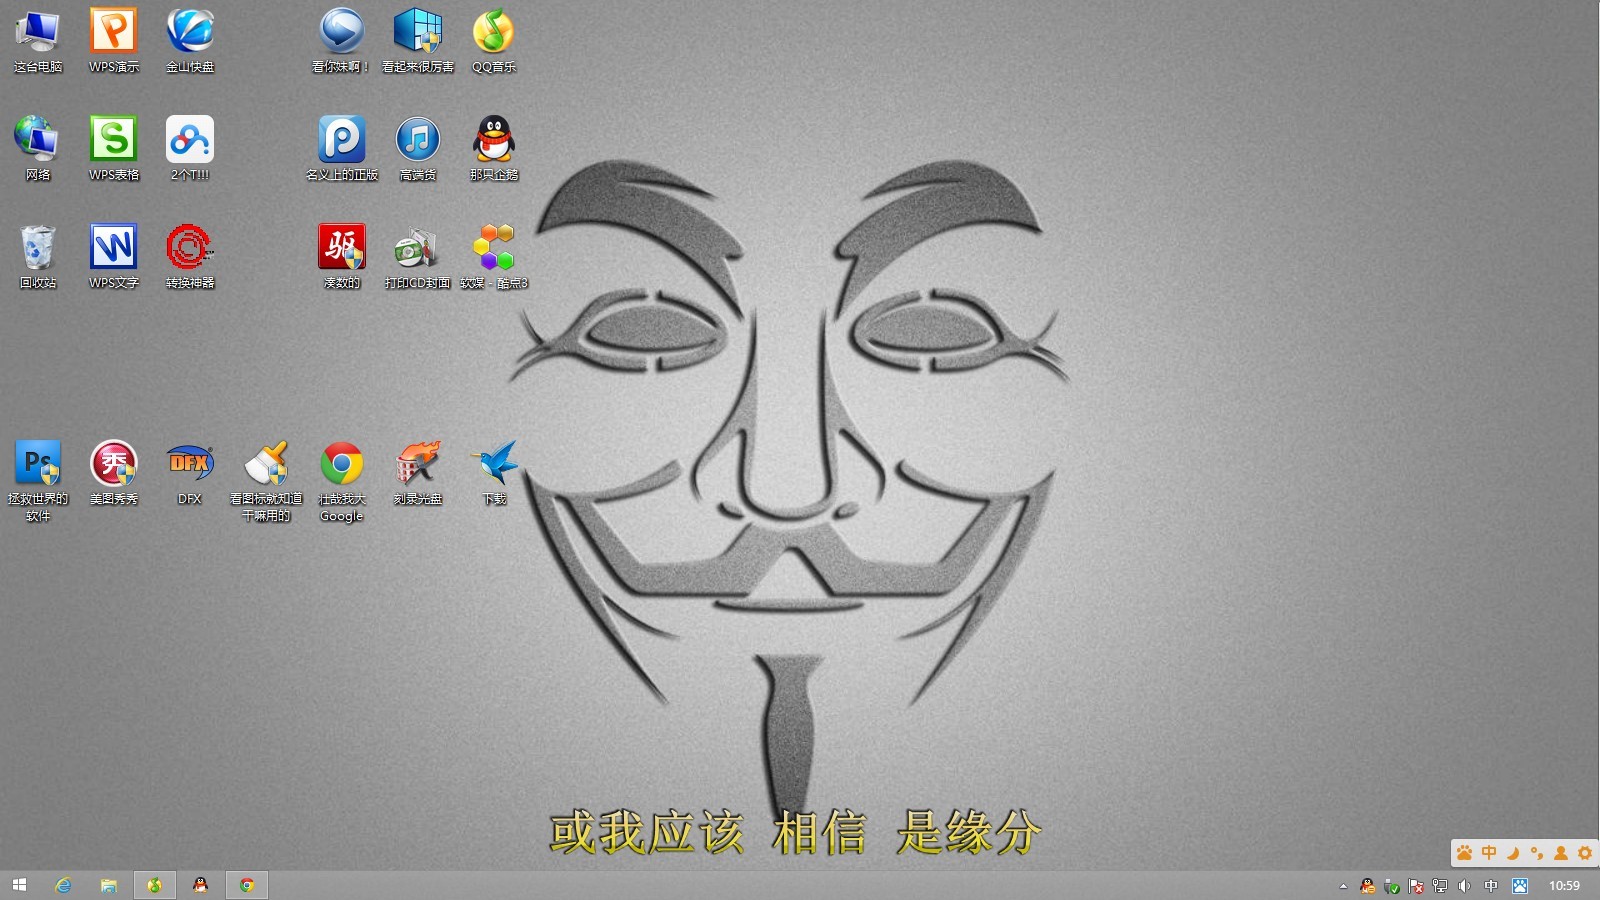Toggle the moon half/full-width button
Image resolution: width=1600 pixels, height=900 pixels.
[1513, 853]
